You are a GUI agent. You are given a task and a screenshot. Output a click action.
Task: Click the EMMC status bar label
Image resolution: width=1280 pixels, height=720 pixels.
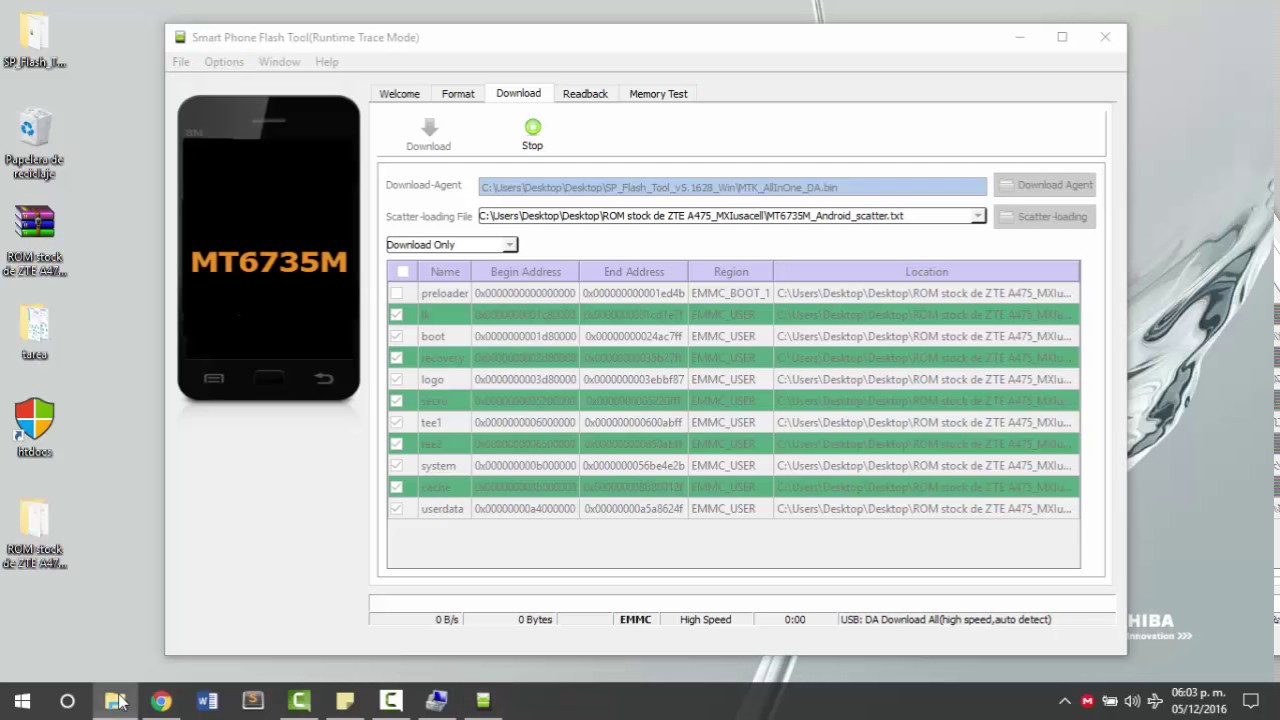point(635,620)
